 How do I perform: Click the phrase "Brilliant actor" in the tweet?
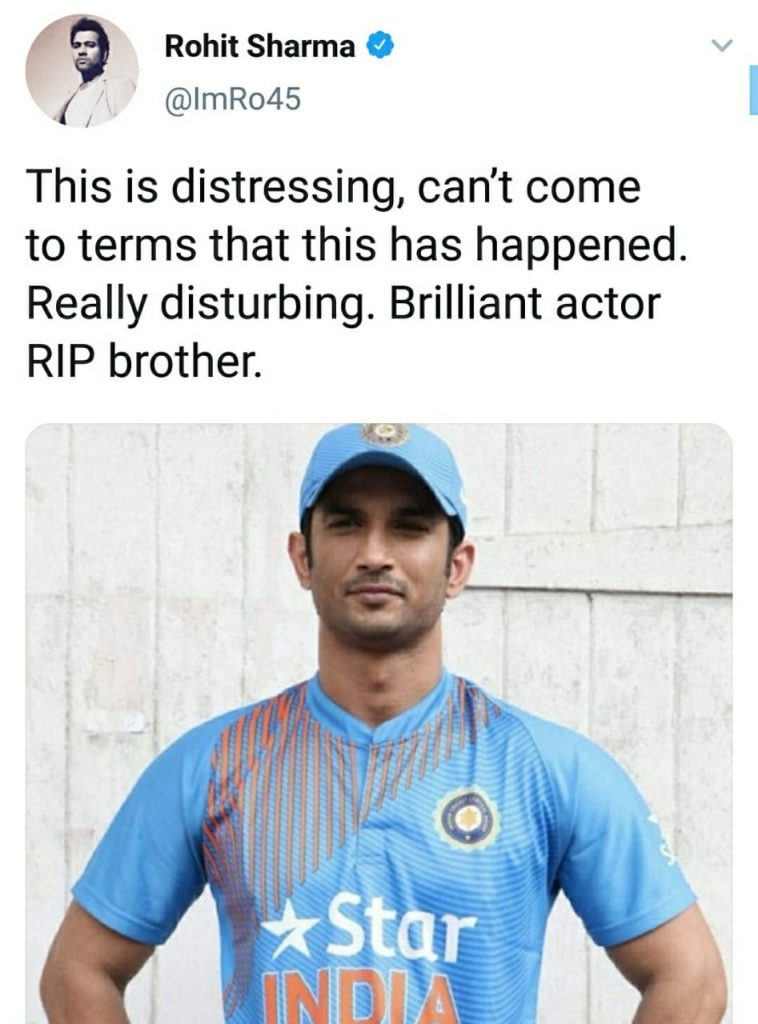525,304
